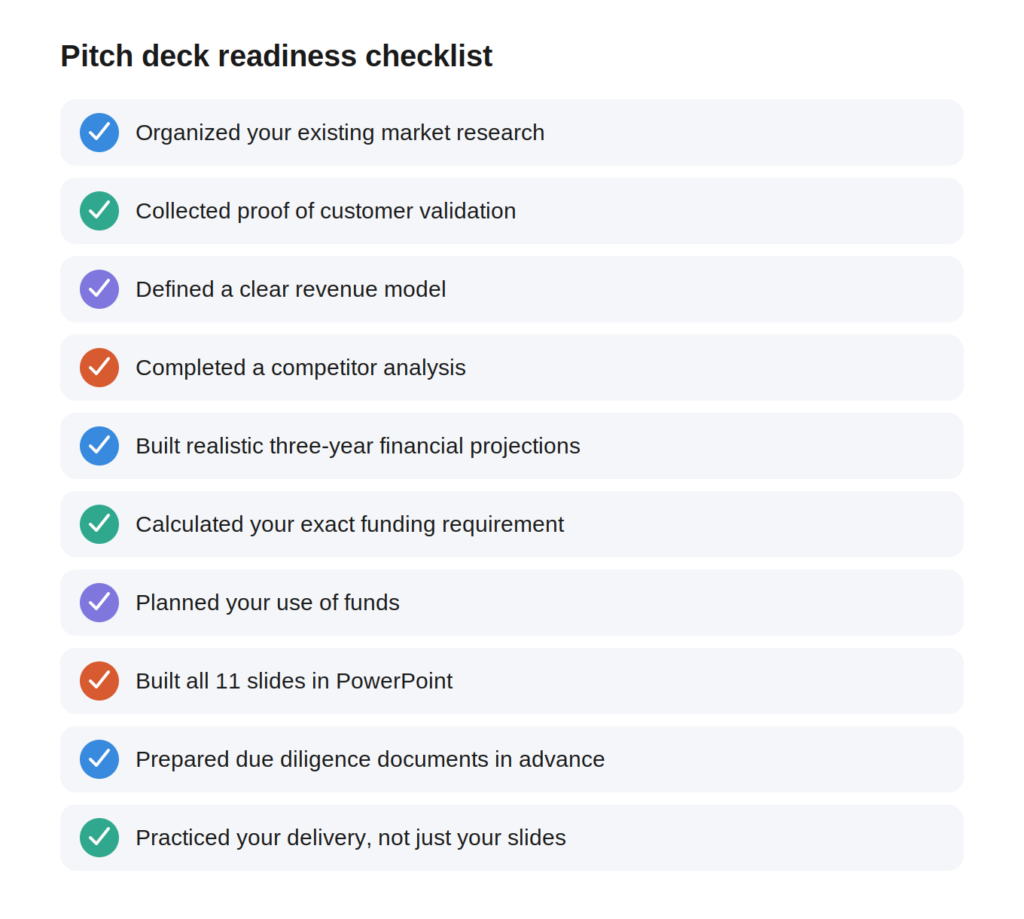Click 'Built all 11 slides in PowerPoint' text
Screen dimensions: 1024x919
click(x=294, y=681)
